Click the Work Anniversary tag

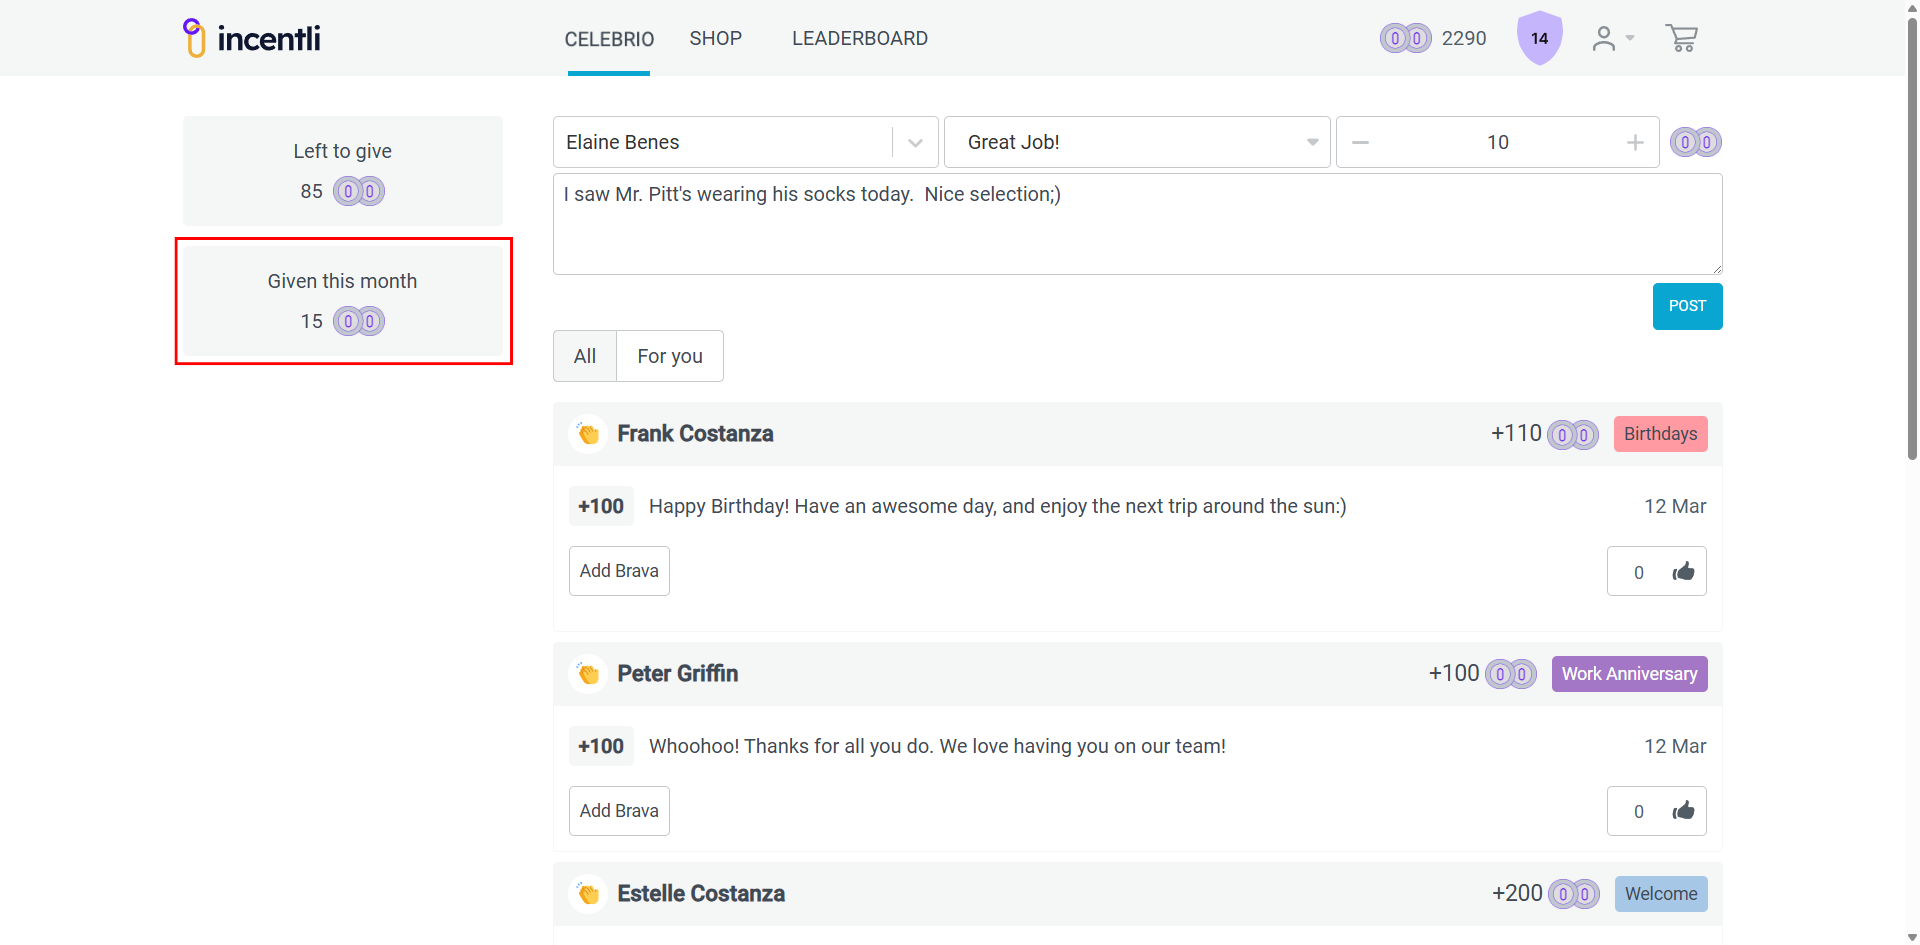tap(1629, 674)
